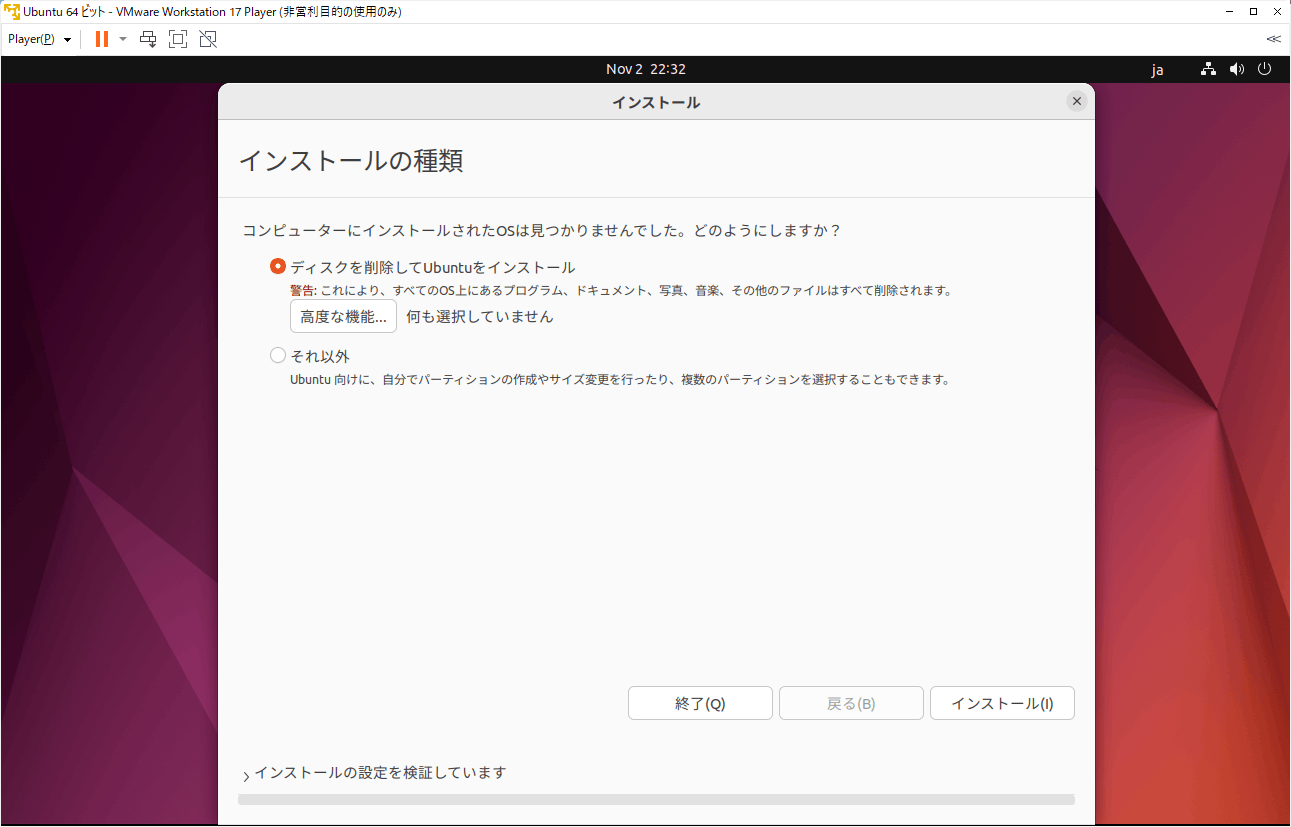This screenshot has width=1291, height=827.
Task: Open the 高度な機能... button
Action: (x=343, y=316)
